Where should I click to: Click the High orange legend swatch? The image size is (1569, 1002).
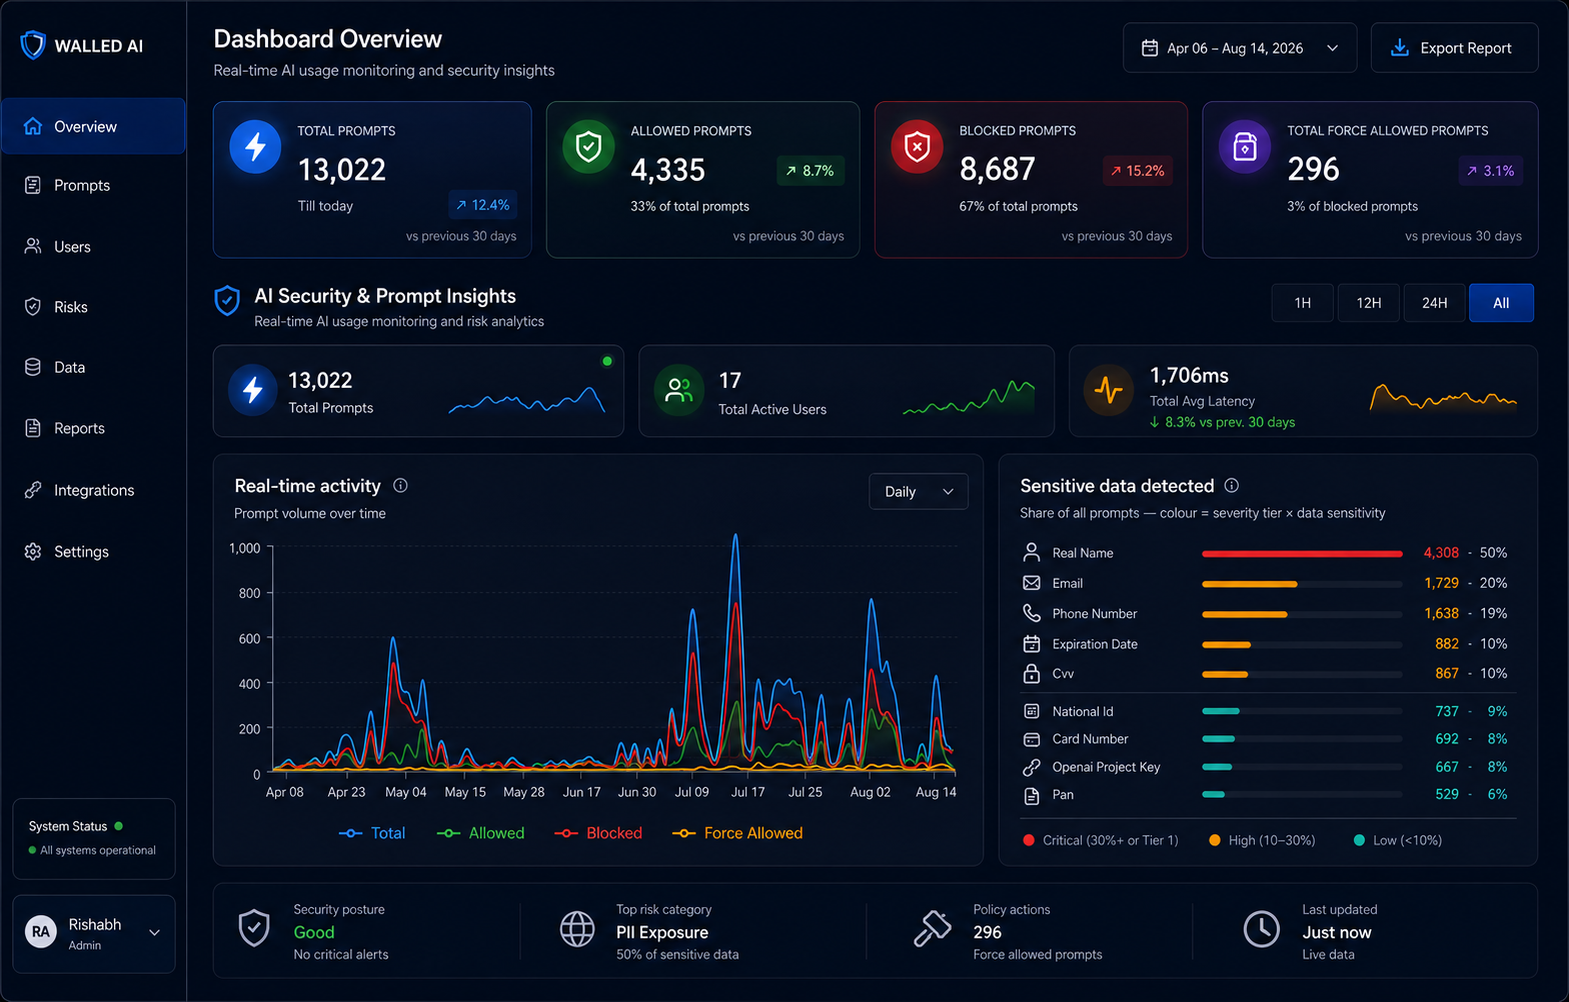click(x=1214, y=840)
